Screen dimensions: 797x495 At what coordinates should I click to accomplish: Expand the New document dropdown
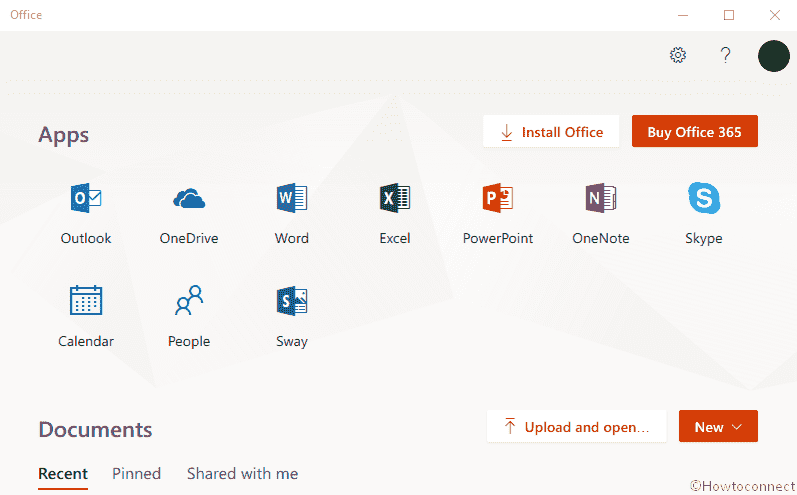pos(718,426)
